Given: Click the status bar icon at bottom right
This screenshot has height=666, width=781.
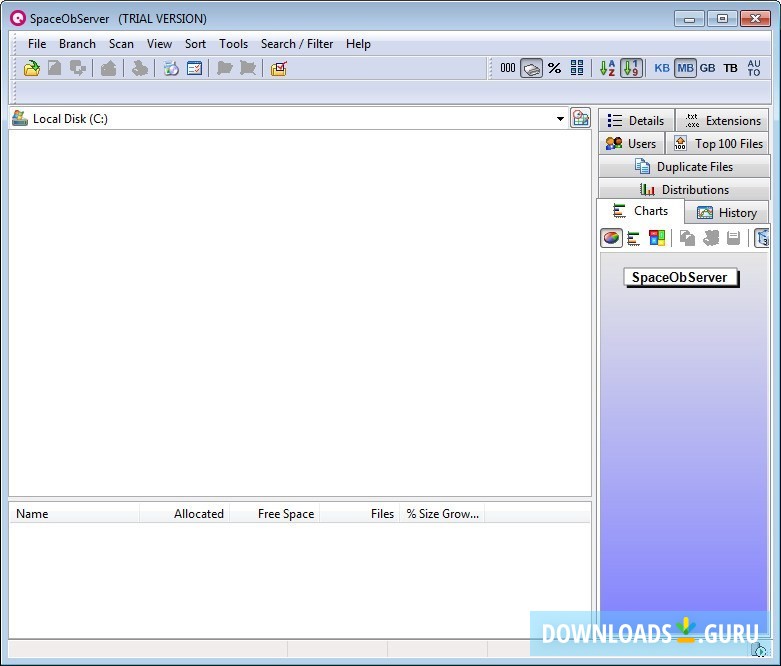Looking at the screenshot, I should pos(759,650).
